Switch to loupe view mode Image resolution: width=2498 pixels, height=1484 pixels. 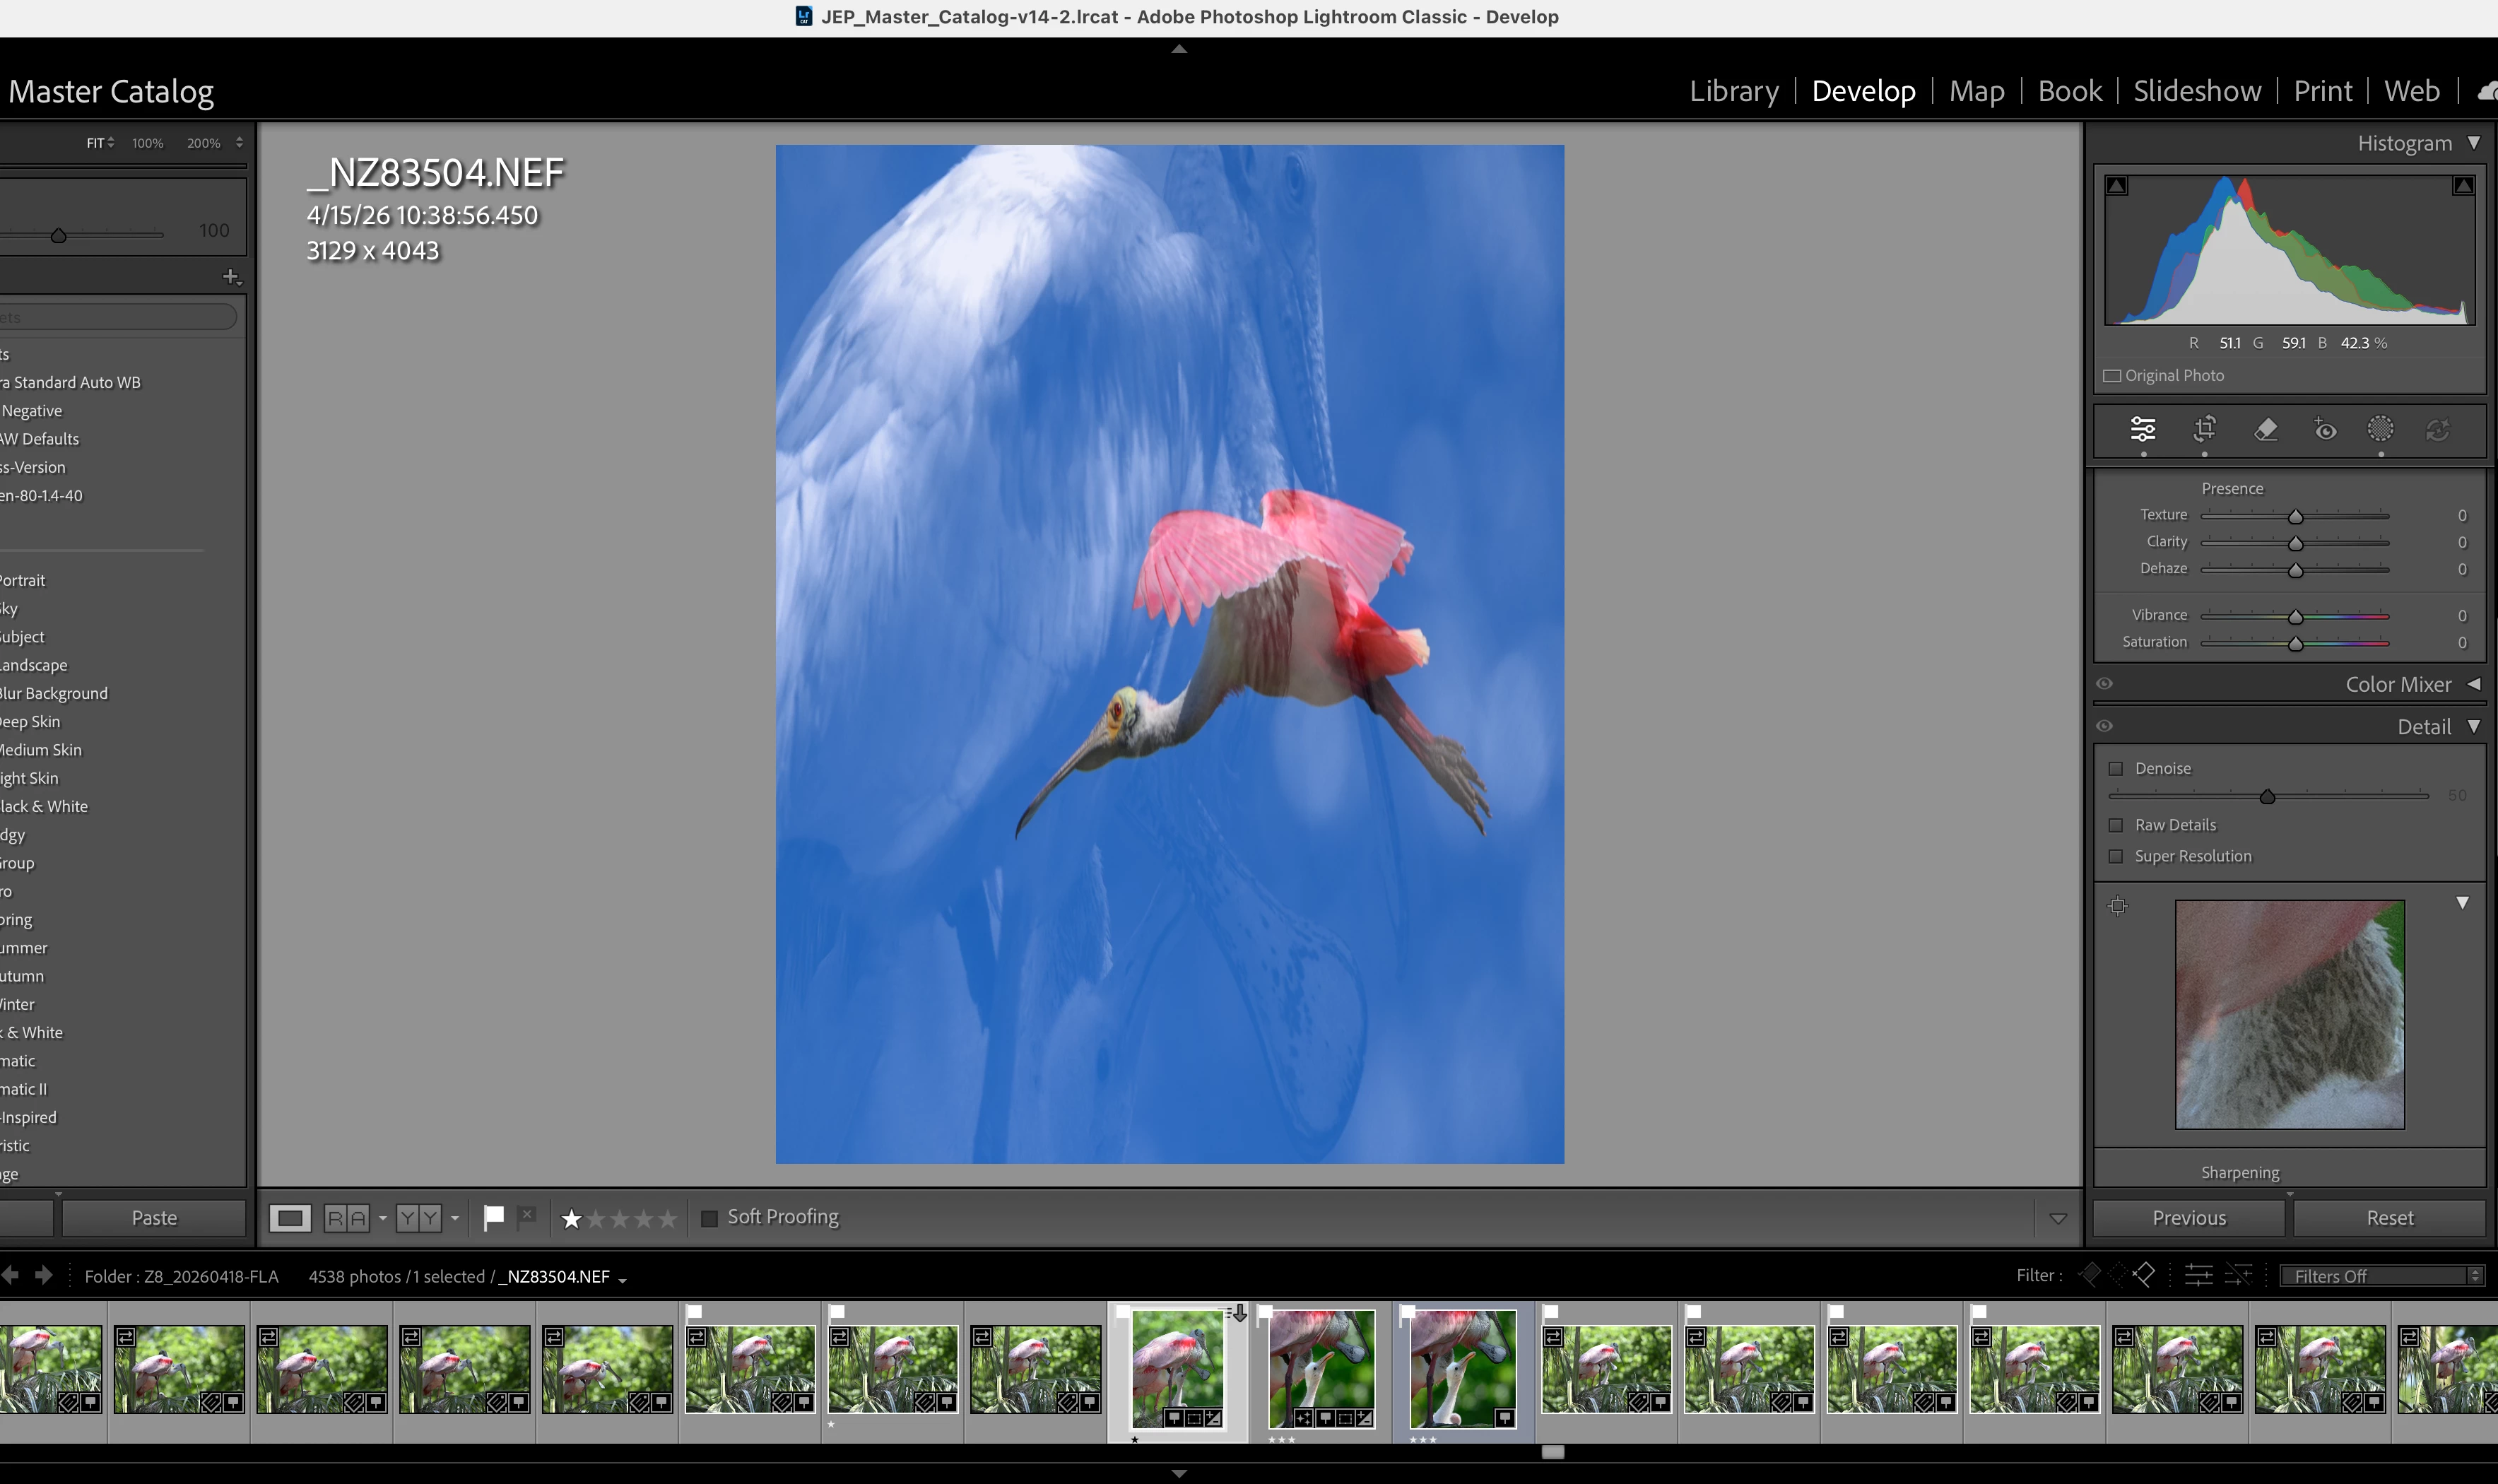(x=290, y=1217)
